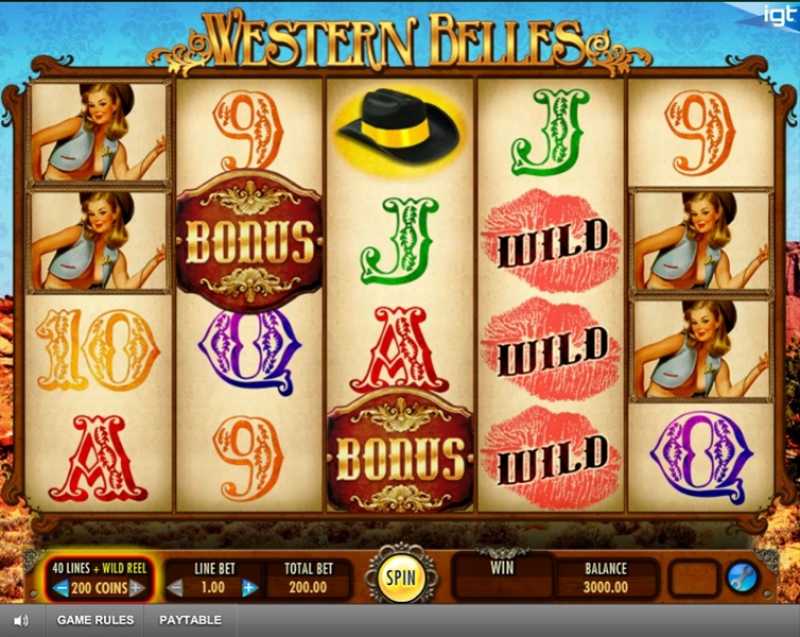The image size is (800, 637).
Task: Click the top-left cowgirl symbol
Action: tap(99, 132)
